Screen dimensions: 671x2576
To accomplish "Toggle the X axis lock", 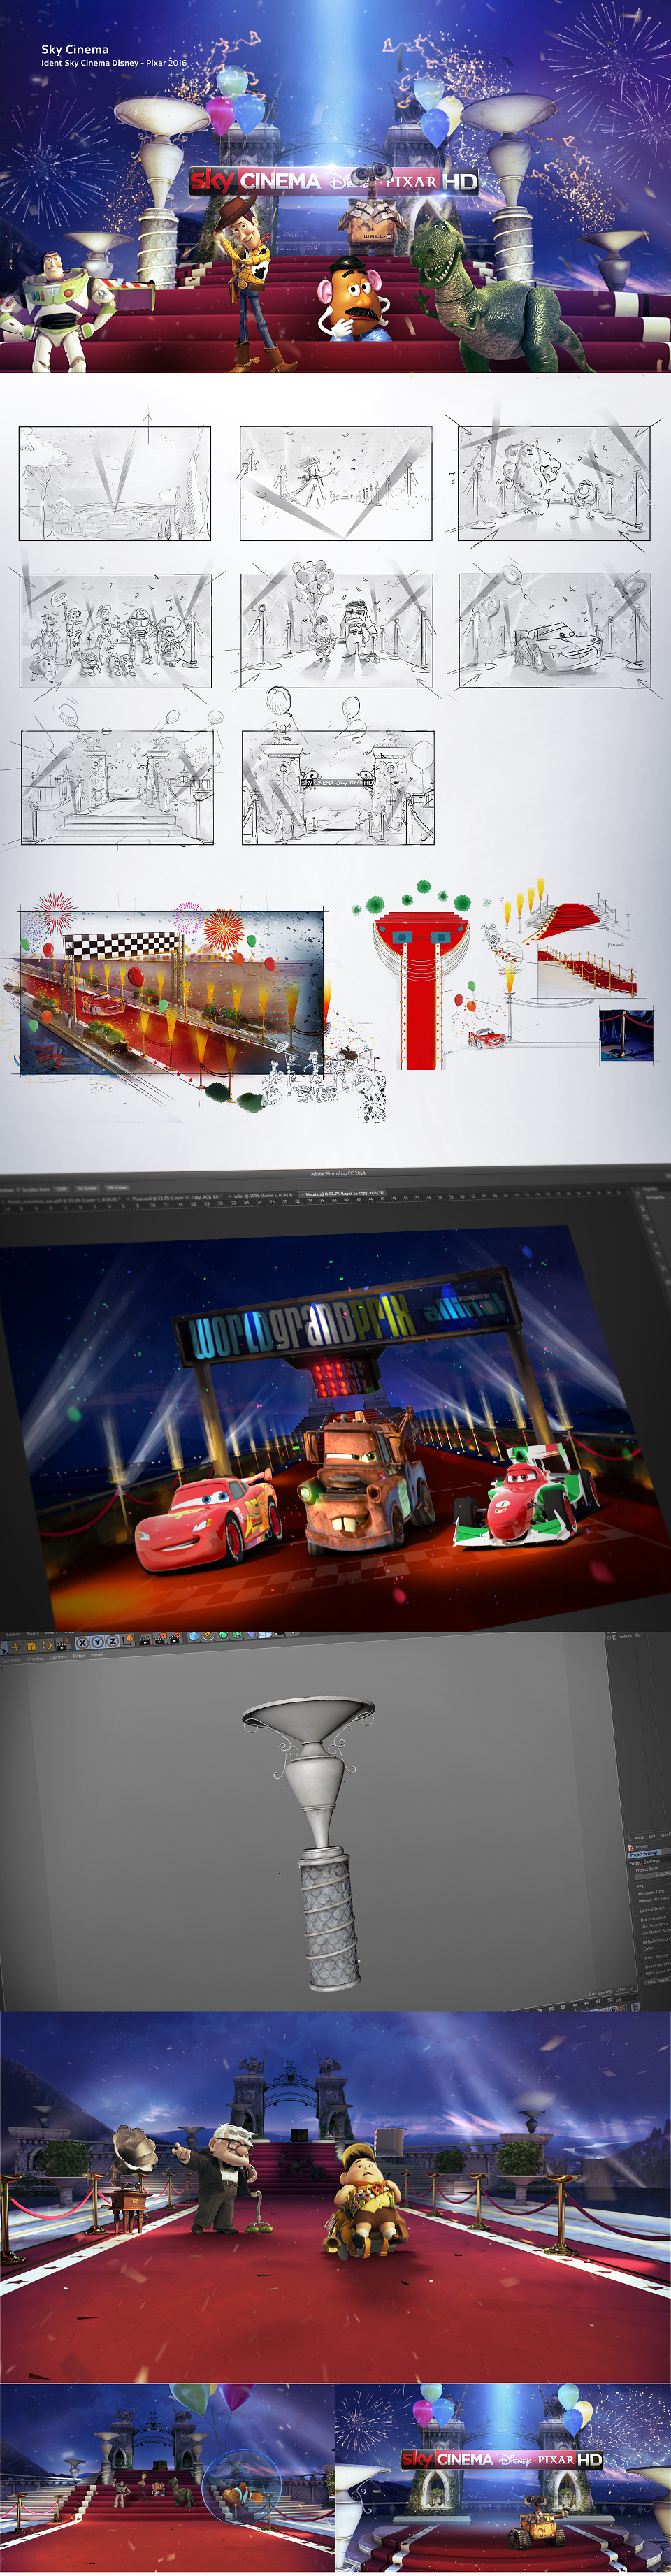I will tap(84, 1643).
